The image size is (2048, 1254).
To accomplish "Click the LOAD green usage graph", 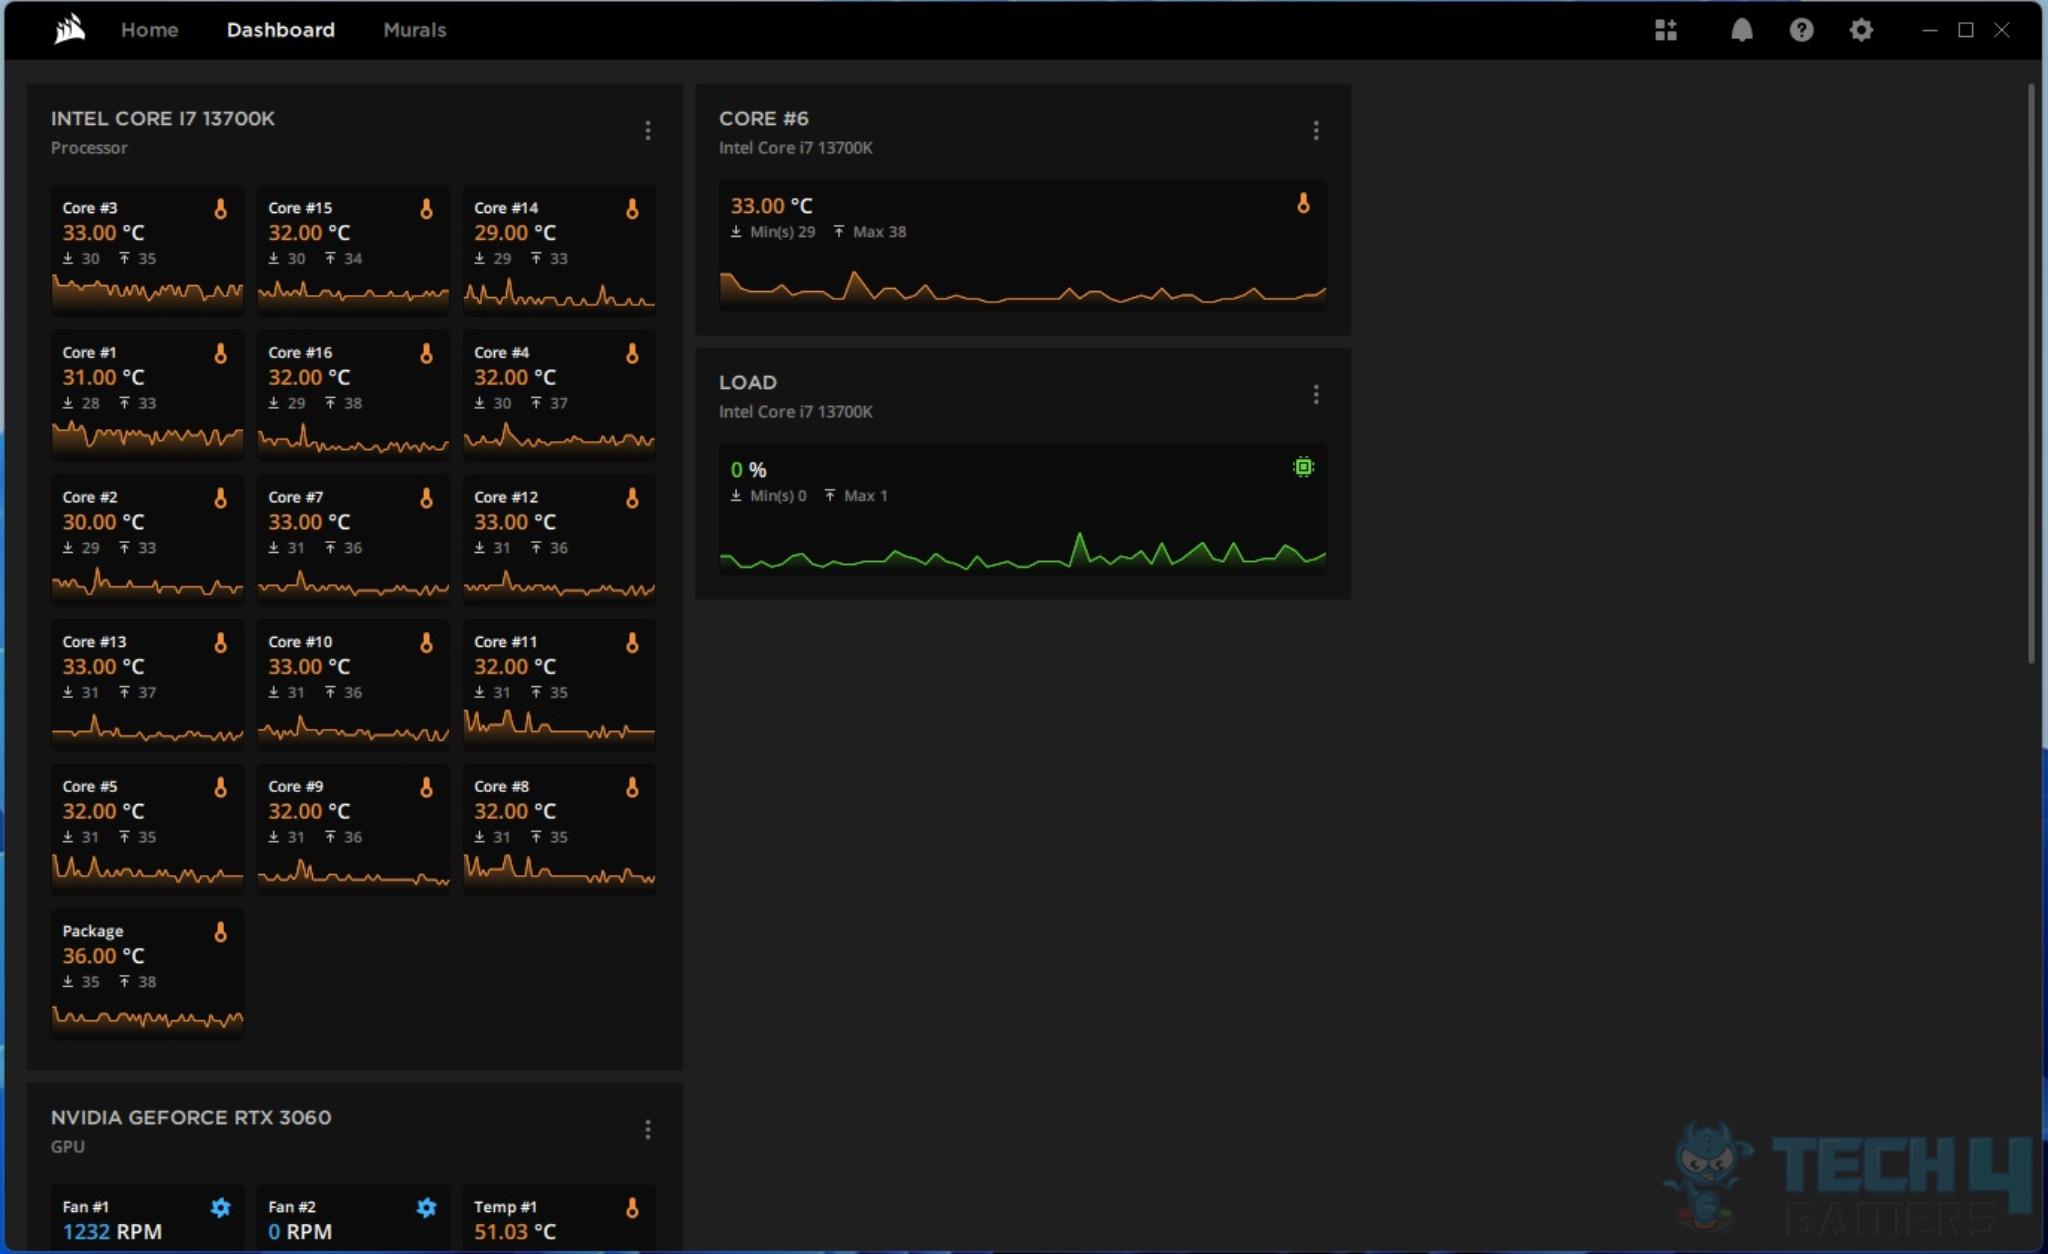I will [x=1023, y=552].
